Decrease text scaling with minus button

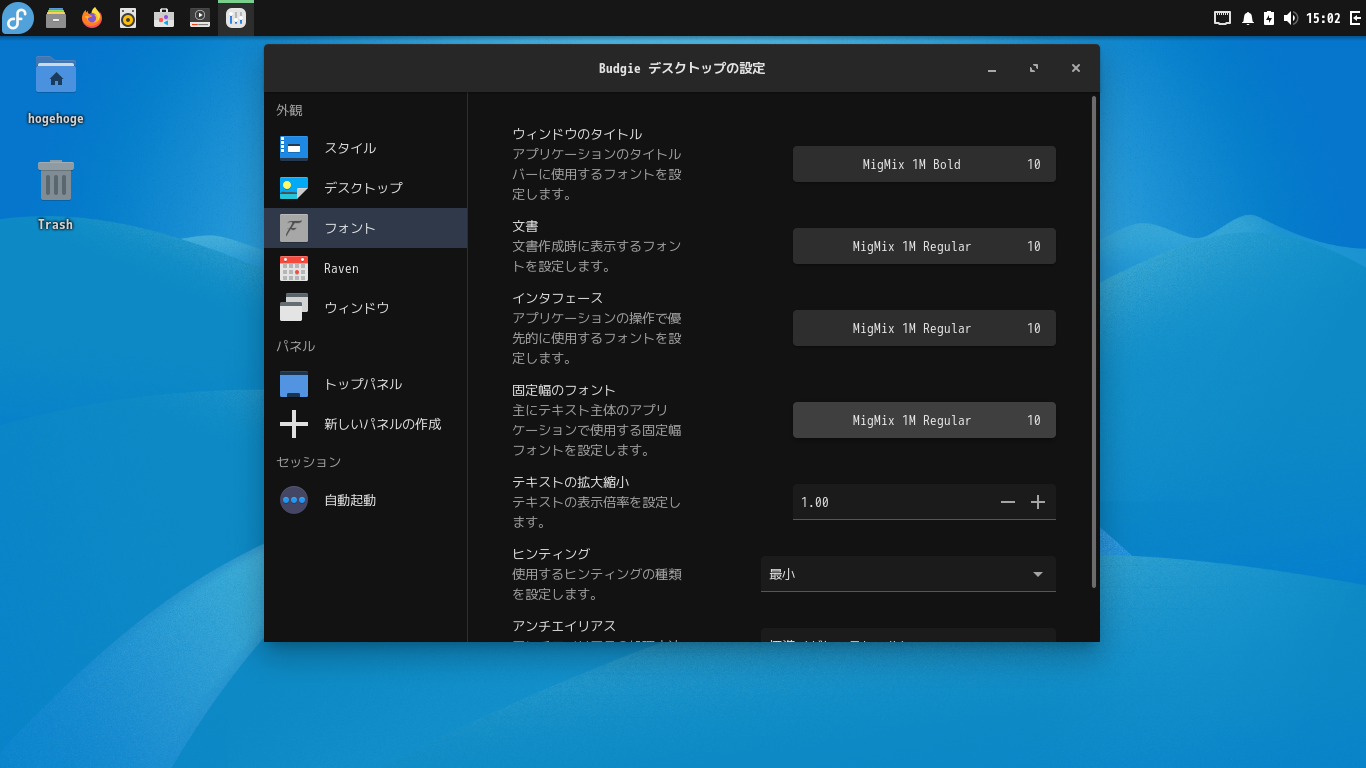[1008, 502]
